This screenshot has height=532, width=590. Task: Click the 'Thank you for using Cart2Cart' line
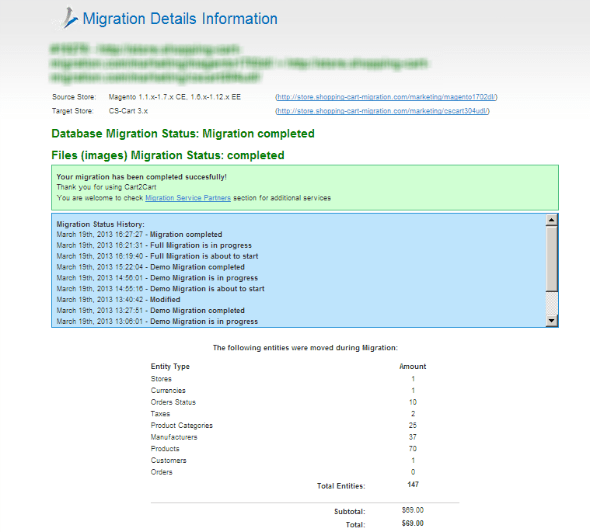point(106,187)
